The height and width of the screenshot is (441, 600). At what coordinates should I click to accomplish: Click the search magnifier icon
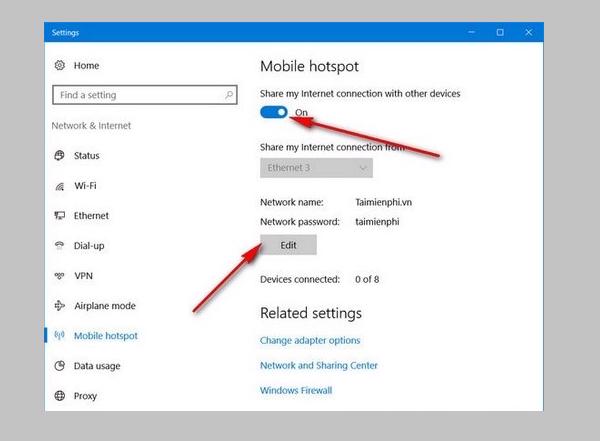click(x=229, y=95)
